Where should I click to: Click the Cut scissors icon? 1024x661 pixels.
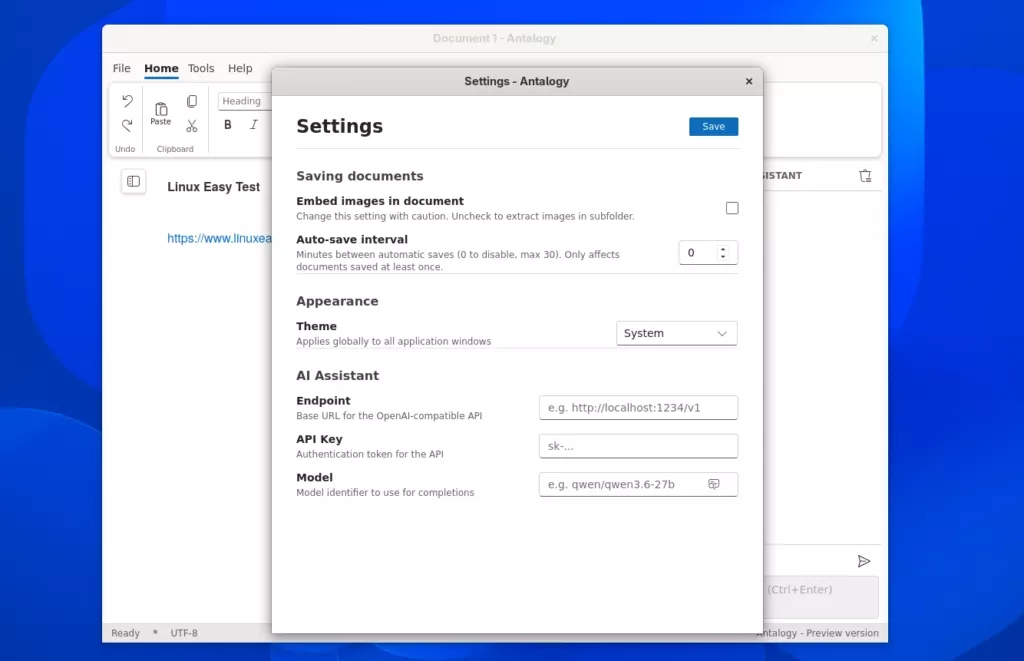(192, 125)
